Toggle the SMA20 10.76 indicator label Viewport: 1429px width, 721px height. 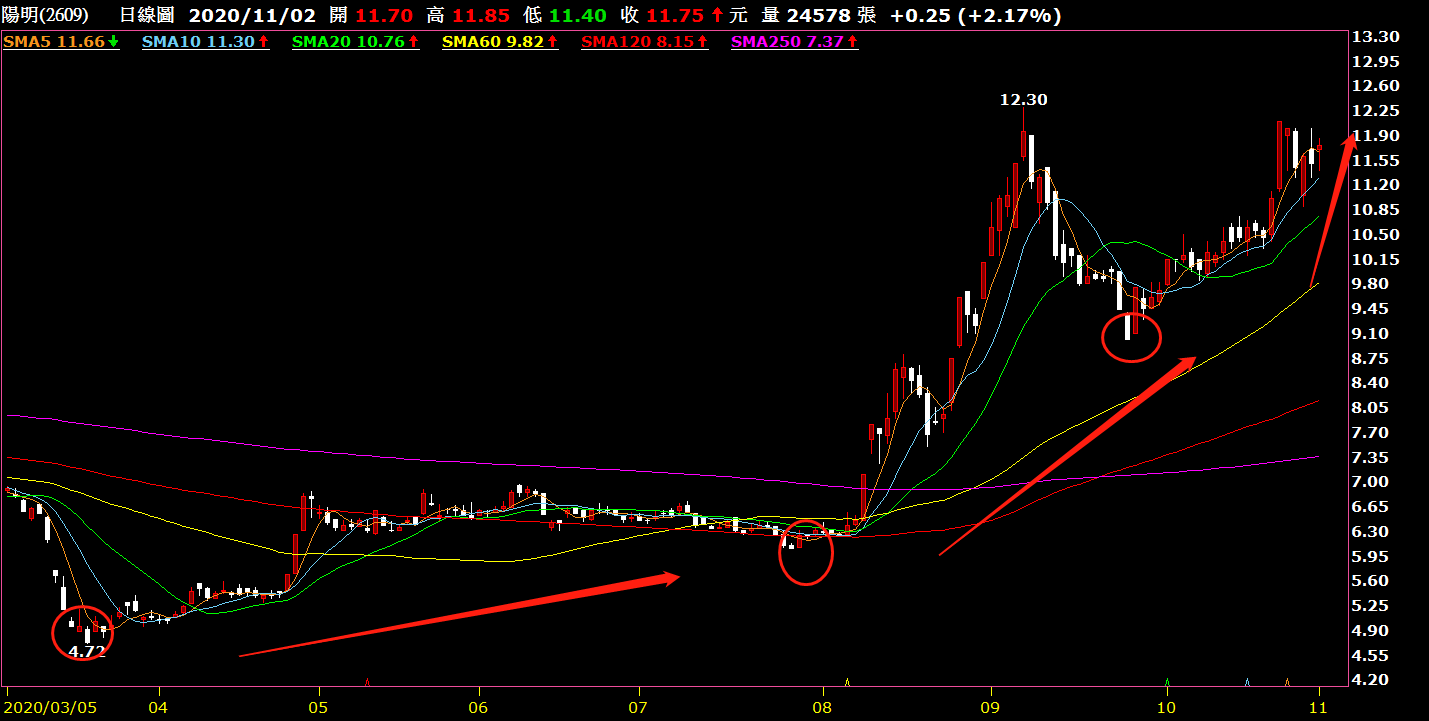click(351, 42)
